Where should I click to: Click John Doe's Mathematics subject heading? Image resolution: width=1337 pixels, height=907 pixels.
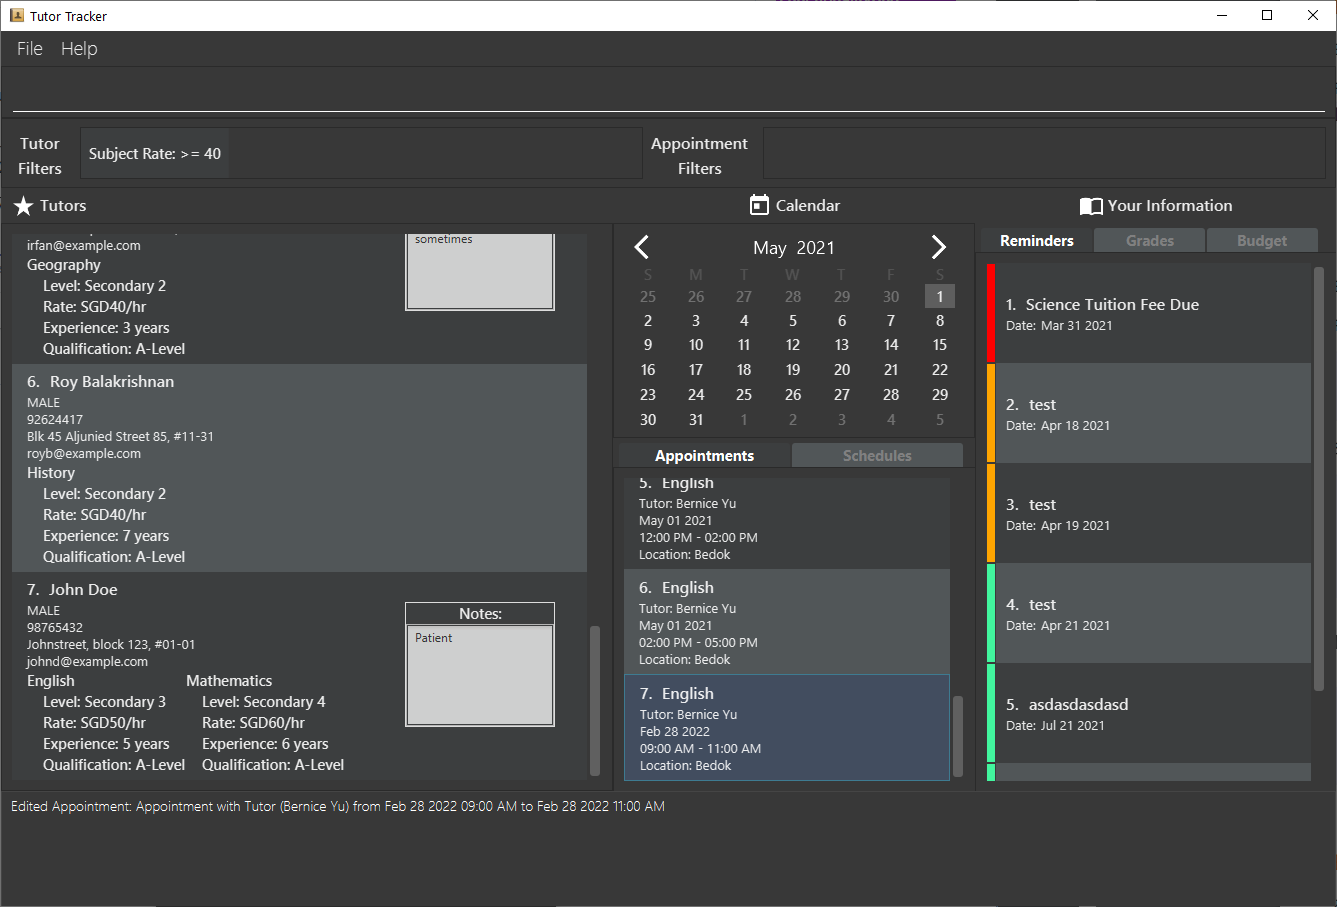tap(229, 681)
